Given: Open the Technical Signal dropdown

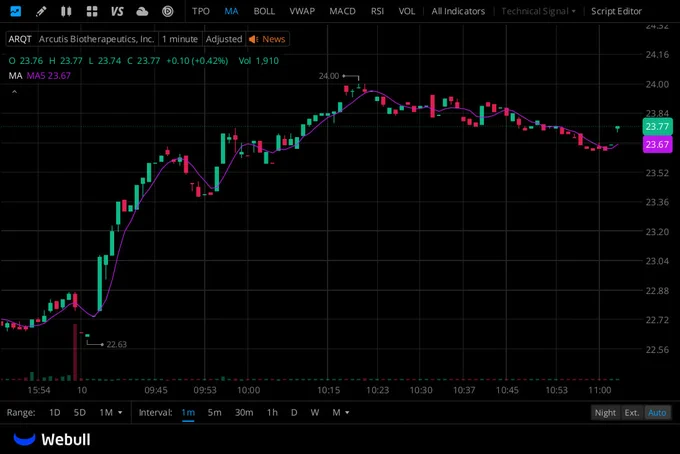Looking at the screenshot, I should point(538,11).
